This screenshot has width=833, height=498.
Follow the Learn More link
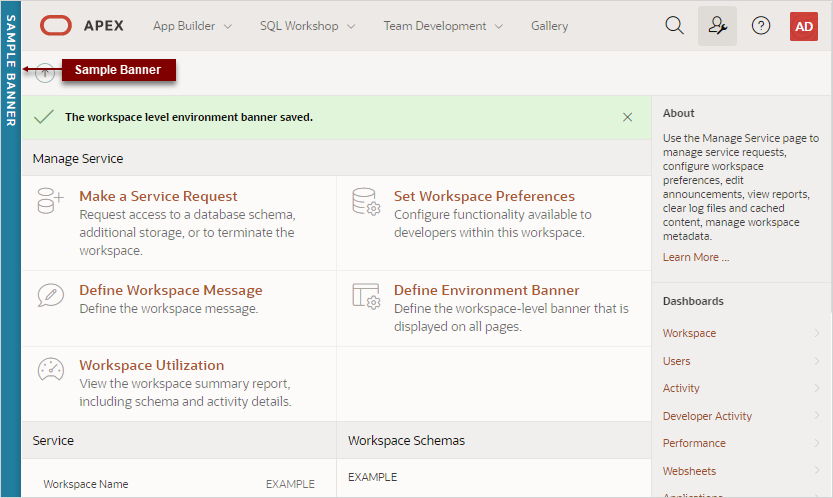[x=695, y=257]
